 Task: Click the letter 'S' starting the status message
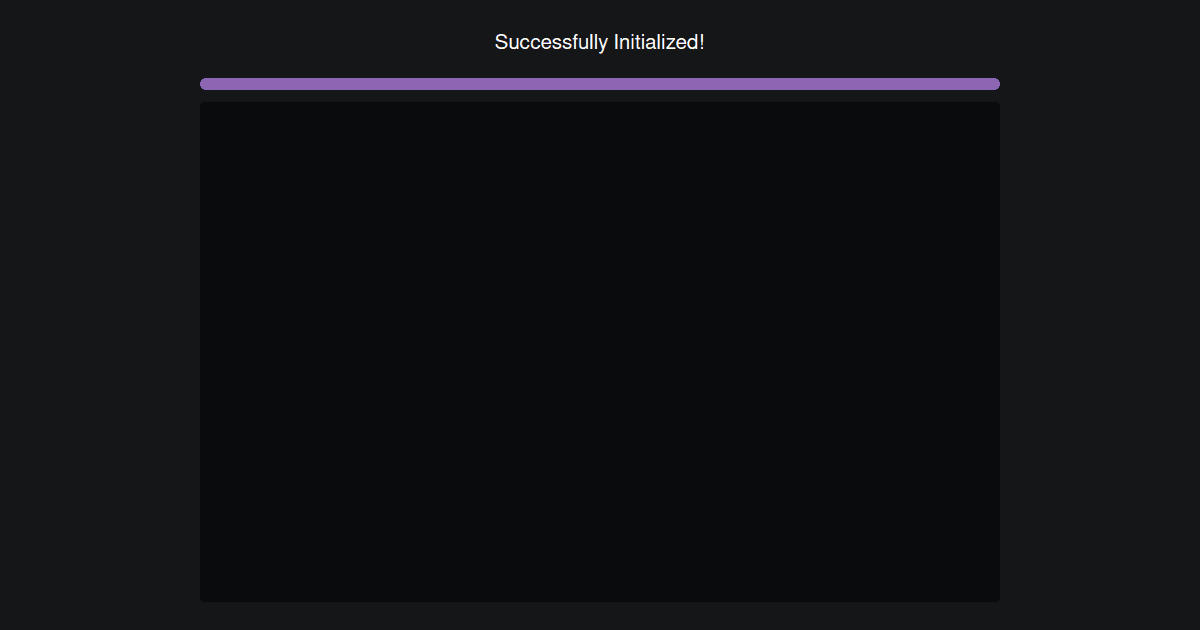501,42
